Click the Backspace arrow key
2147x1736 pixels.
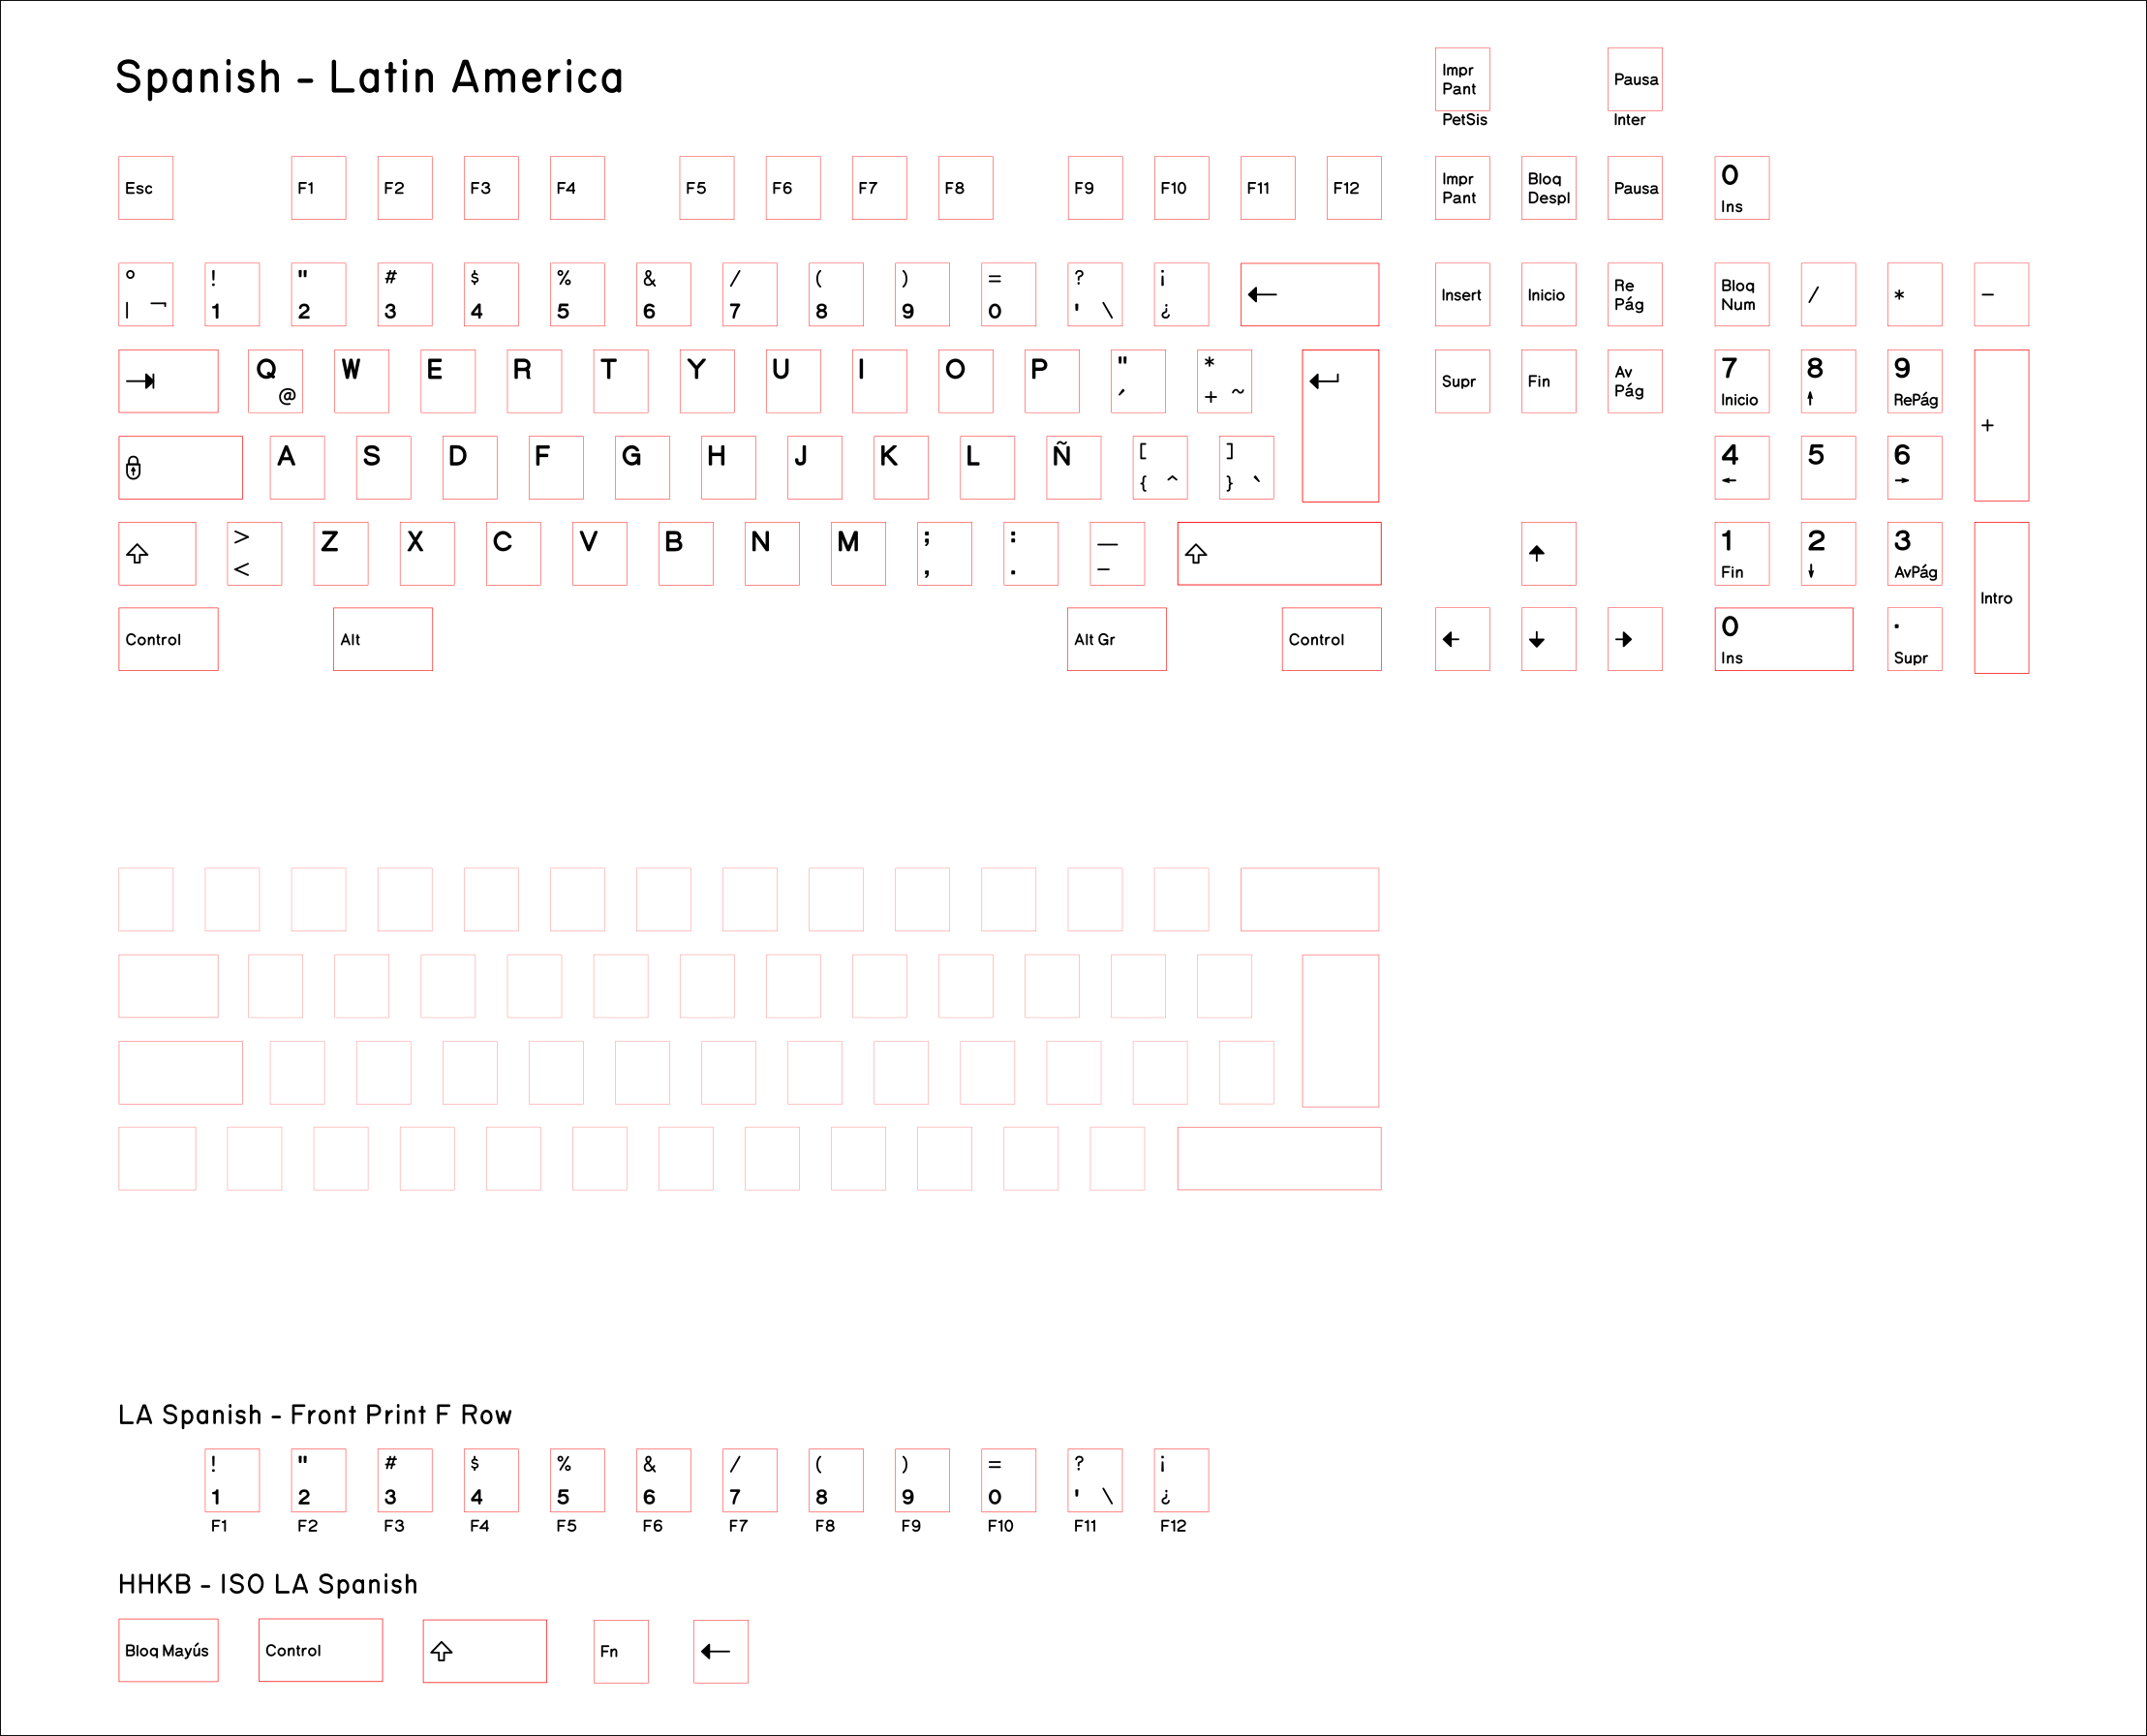point(1308,294)
